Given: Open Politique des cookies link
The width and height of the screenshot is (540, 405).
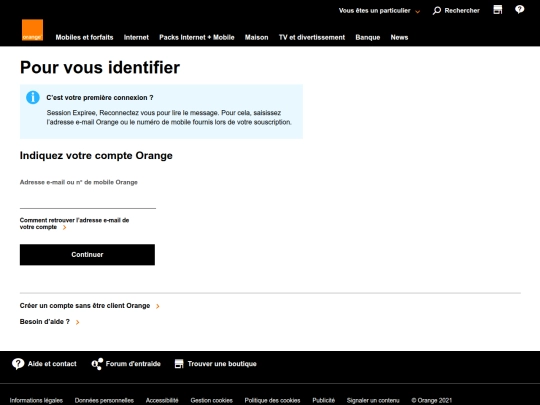Looking at the screenshot, I should click(272, 401).
